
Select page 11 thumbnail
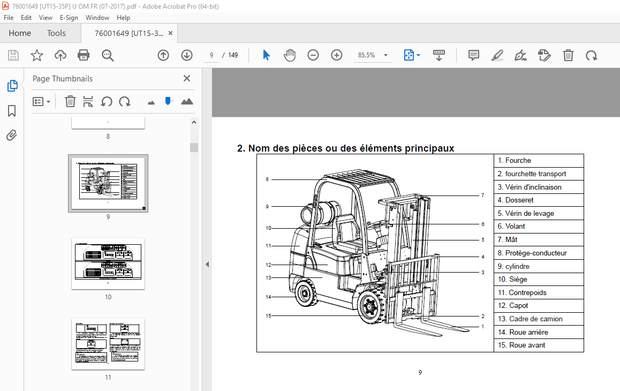click(108, 344)
